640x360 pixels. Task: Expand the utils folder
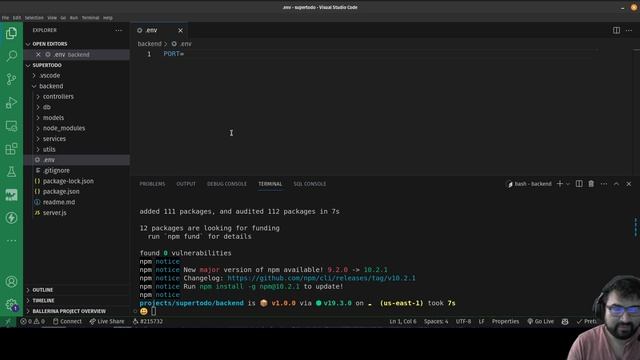pyautogui.click(x=49, y=149)
